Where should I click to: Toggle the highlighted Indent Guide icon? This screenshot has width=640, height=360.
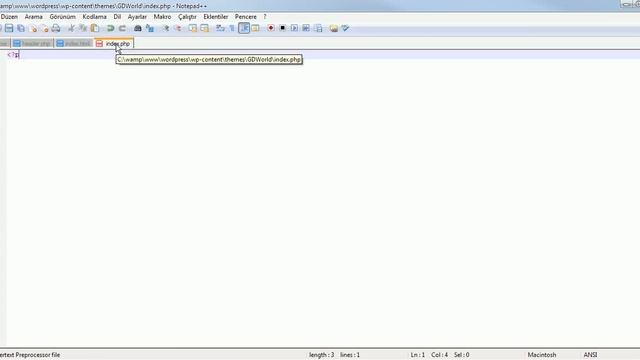[244, 28]
